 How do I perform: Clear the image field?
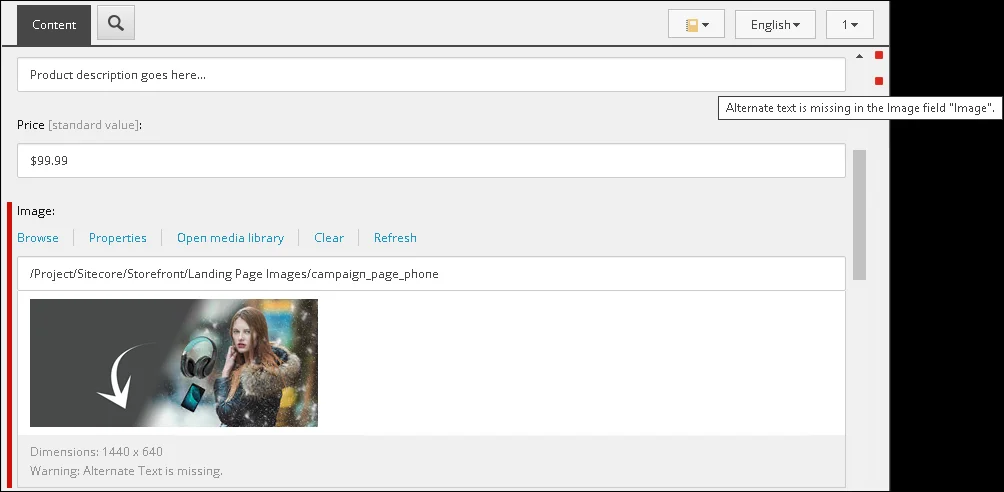329,238
